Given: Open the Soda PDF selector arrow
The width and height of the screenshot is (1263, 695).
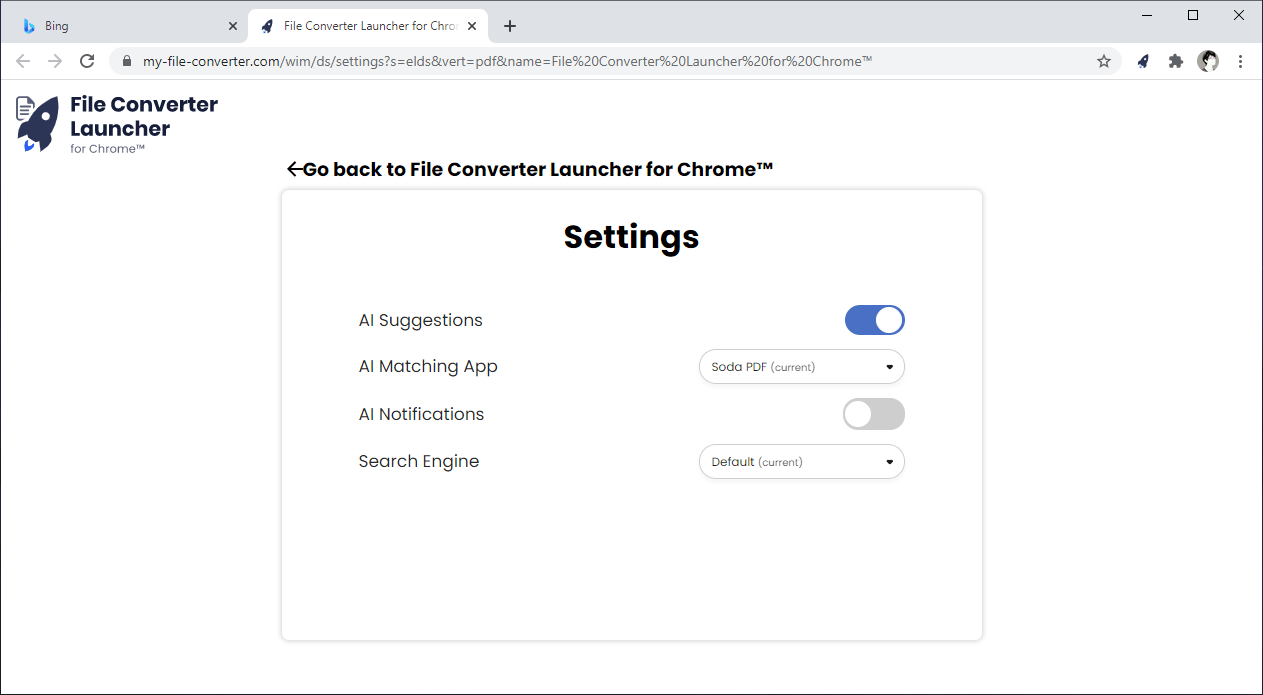Looking at the screenshot, I should [x=888, y=367].
